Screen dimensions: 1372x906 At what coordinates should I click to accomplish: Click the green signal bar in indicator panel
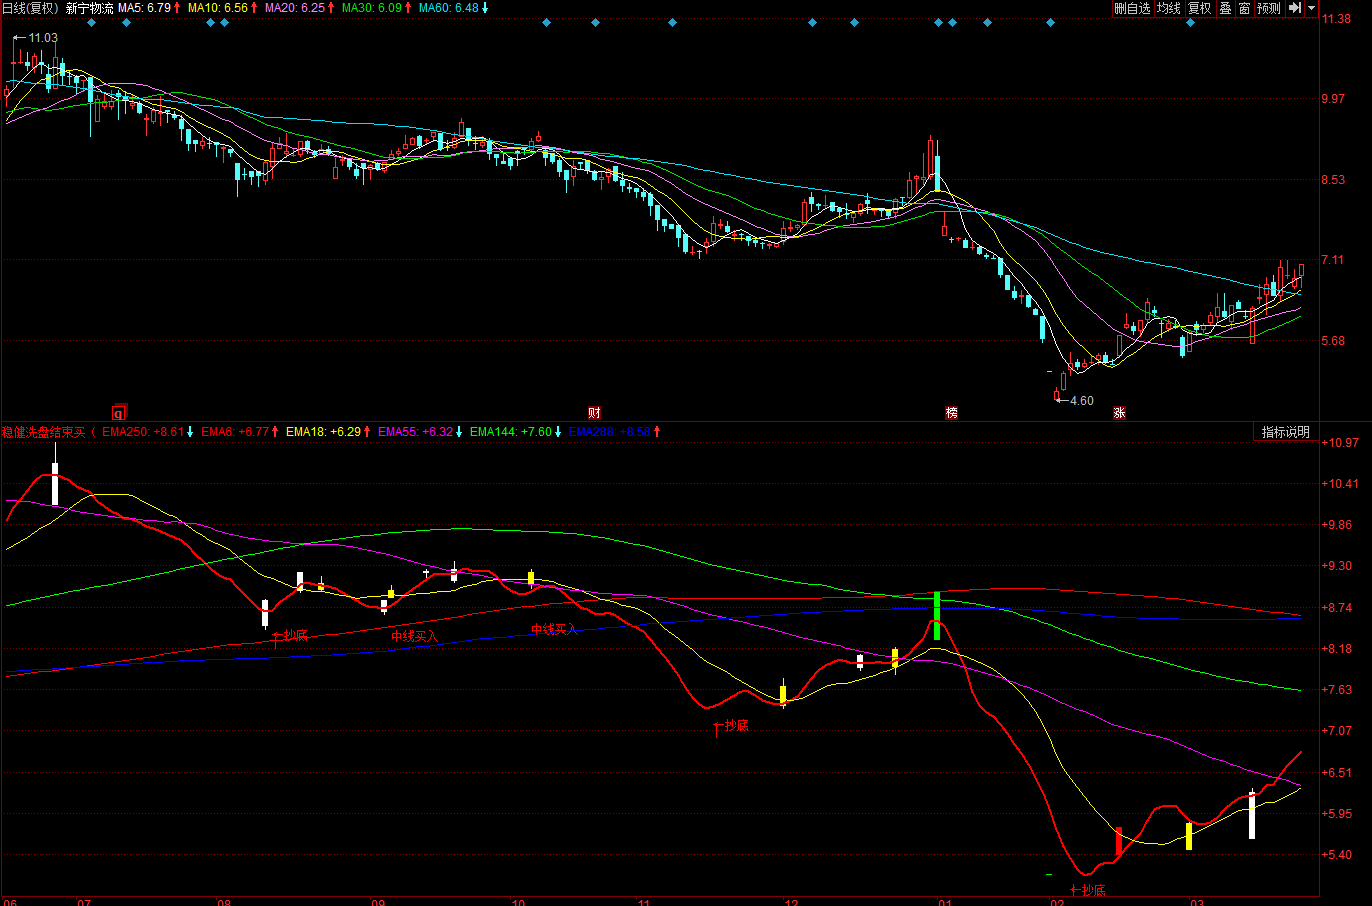tap(937, 615)
